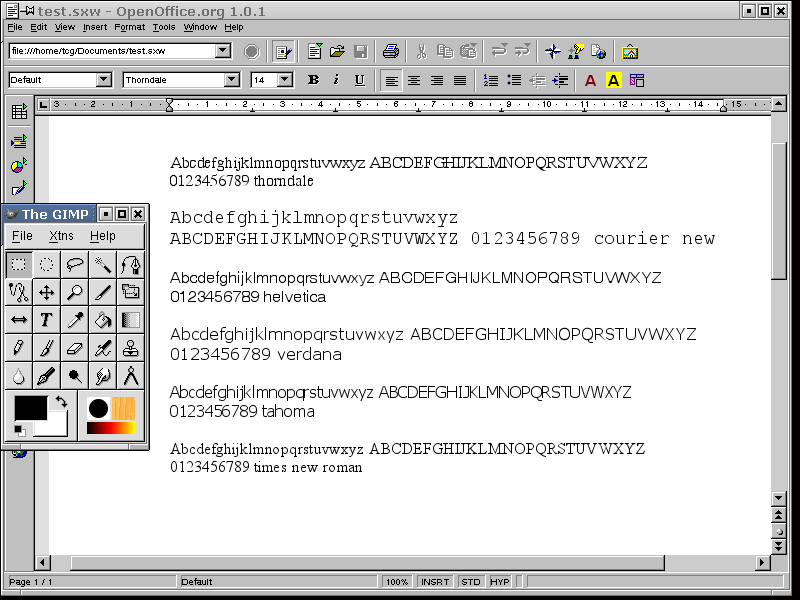Screen dimensions: 800x600
Task: Click the tab stop type button on ruler
Action: [x=43, y=105]
